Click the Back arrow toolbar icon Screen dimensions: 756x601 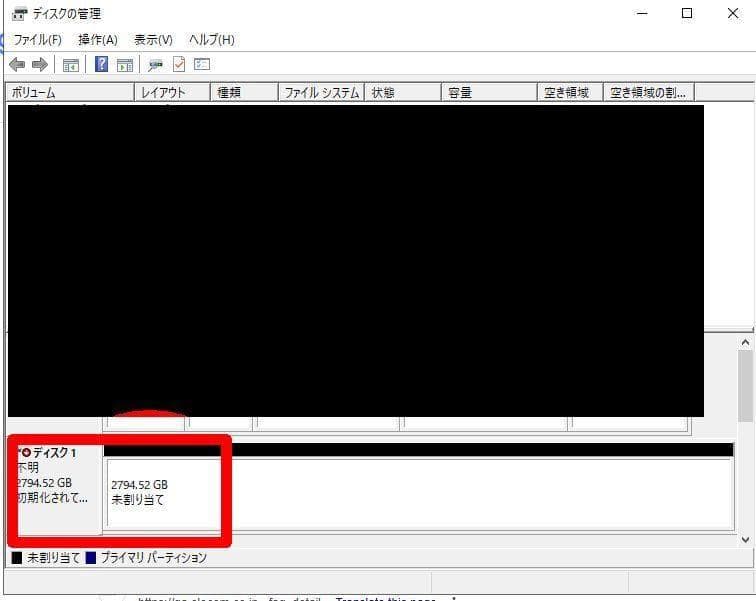pyautogui.click(x=17, y=65)
